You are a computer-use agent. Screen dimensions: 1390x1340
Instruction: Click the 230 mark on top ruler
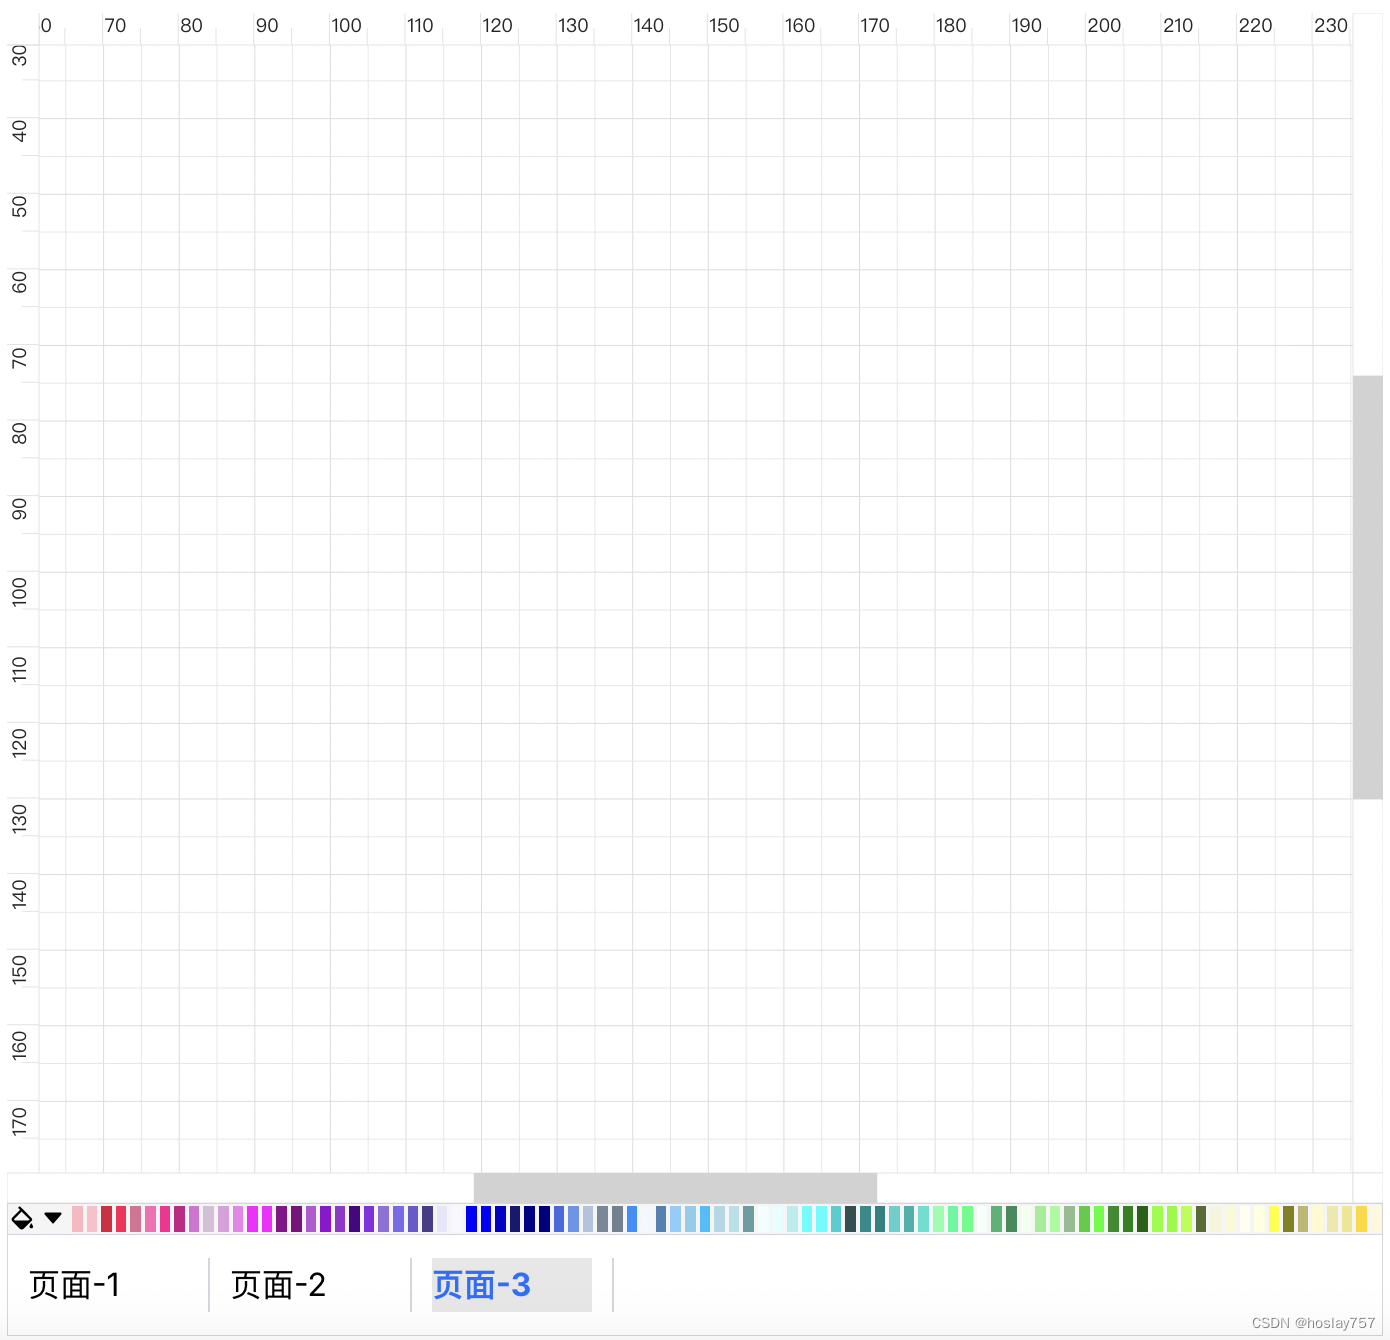tap(1331, 25)
